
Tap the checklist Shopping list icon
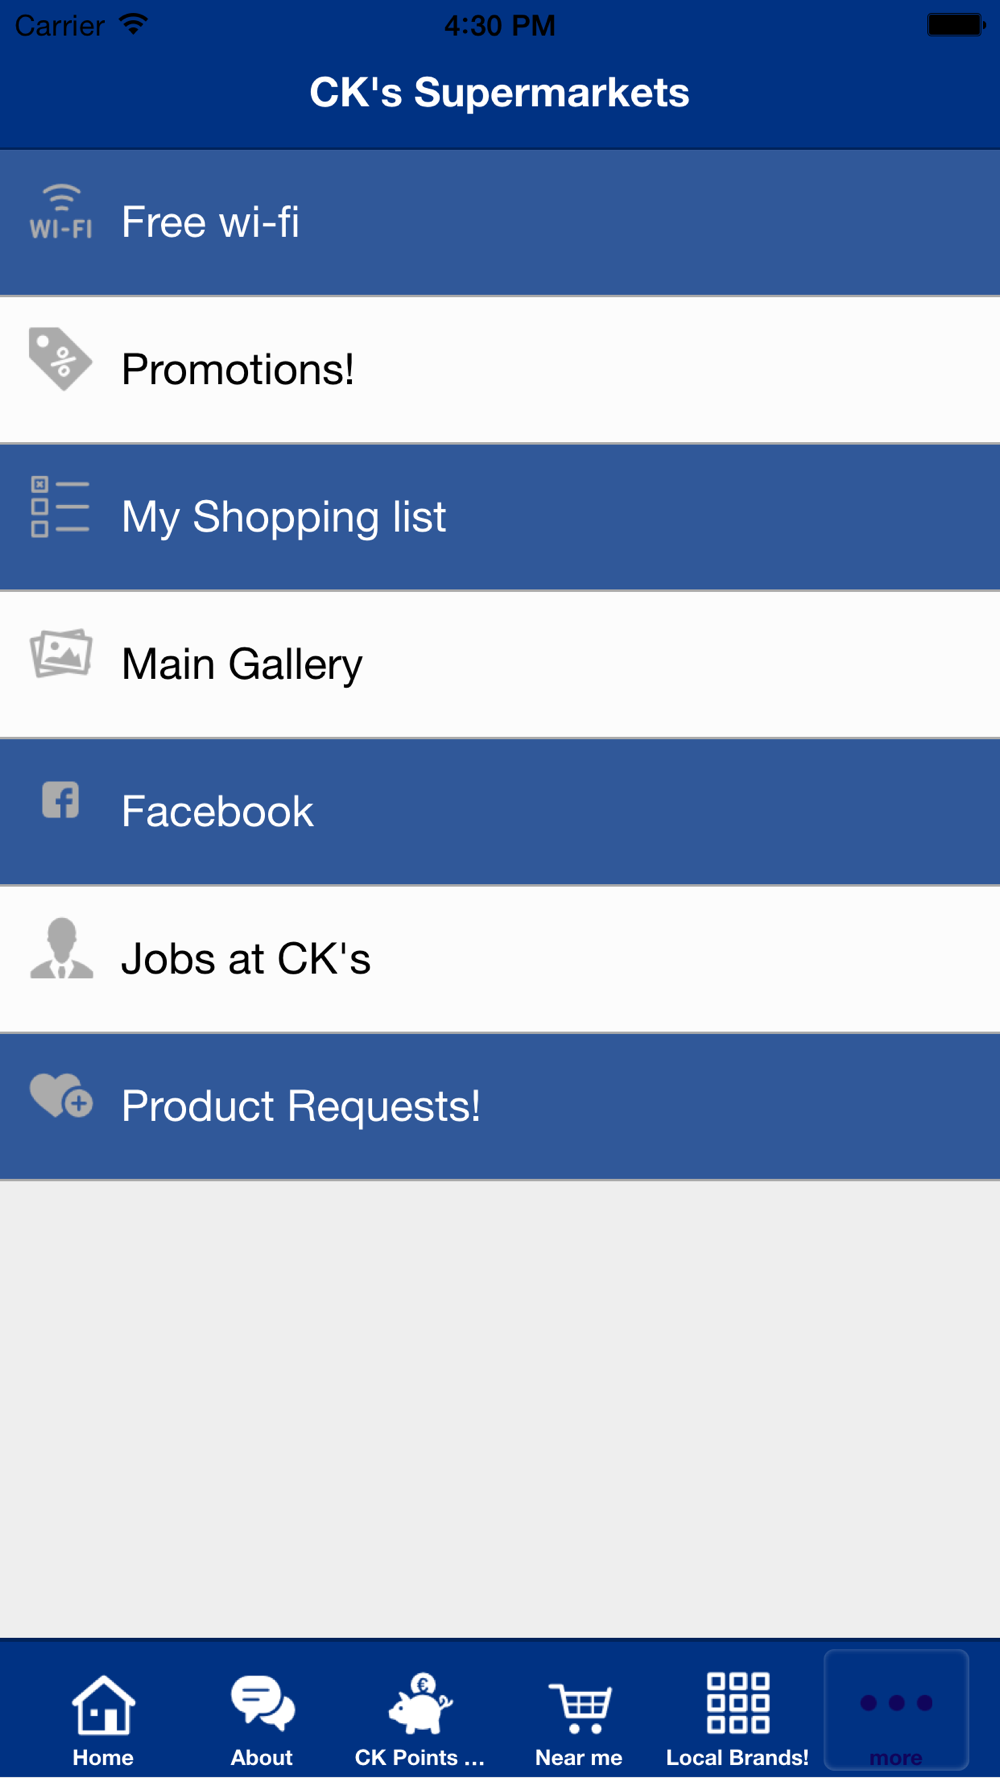tap(61, 507)
